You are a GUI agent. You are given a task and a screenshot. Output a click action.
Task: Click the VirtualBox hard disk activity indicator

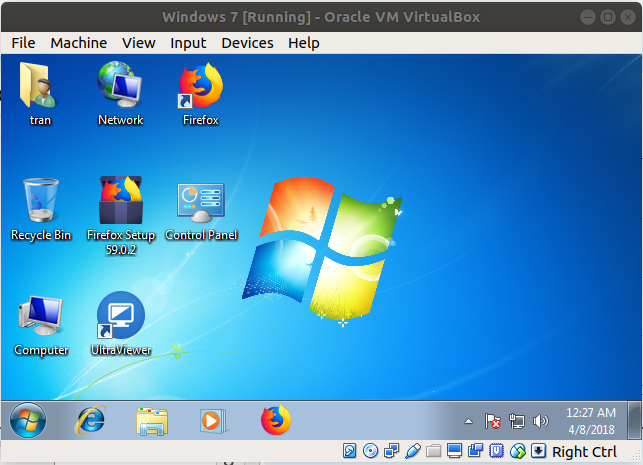pyautogui.click(x=349, y=451)
